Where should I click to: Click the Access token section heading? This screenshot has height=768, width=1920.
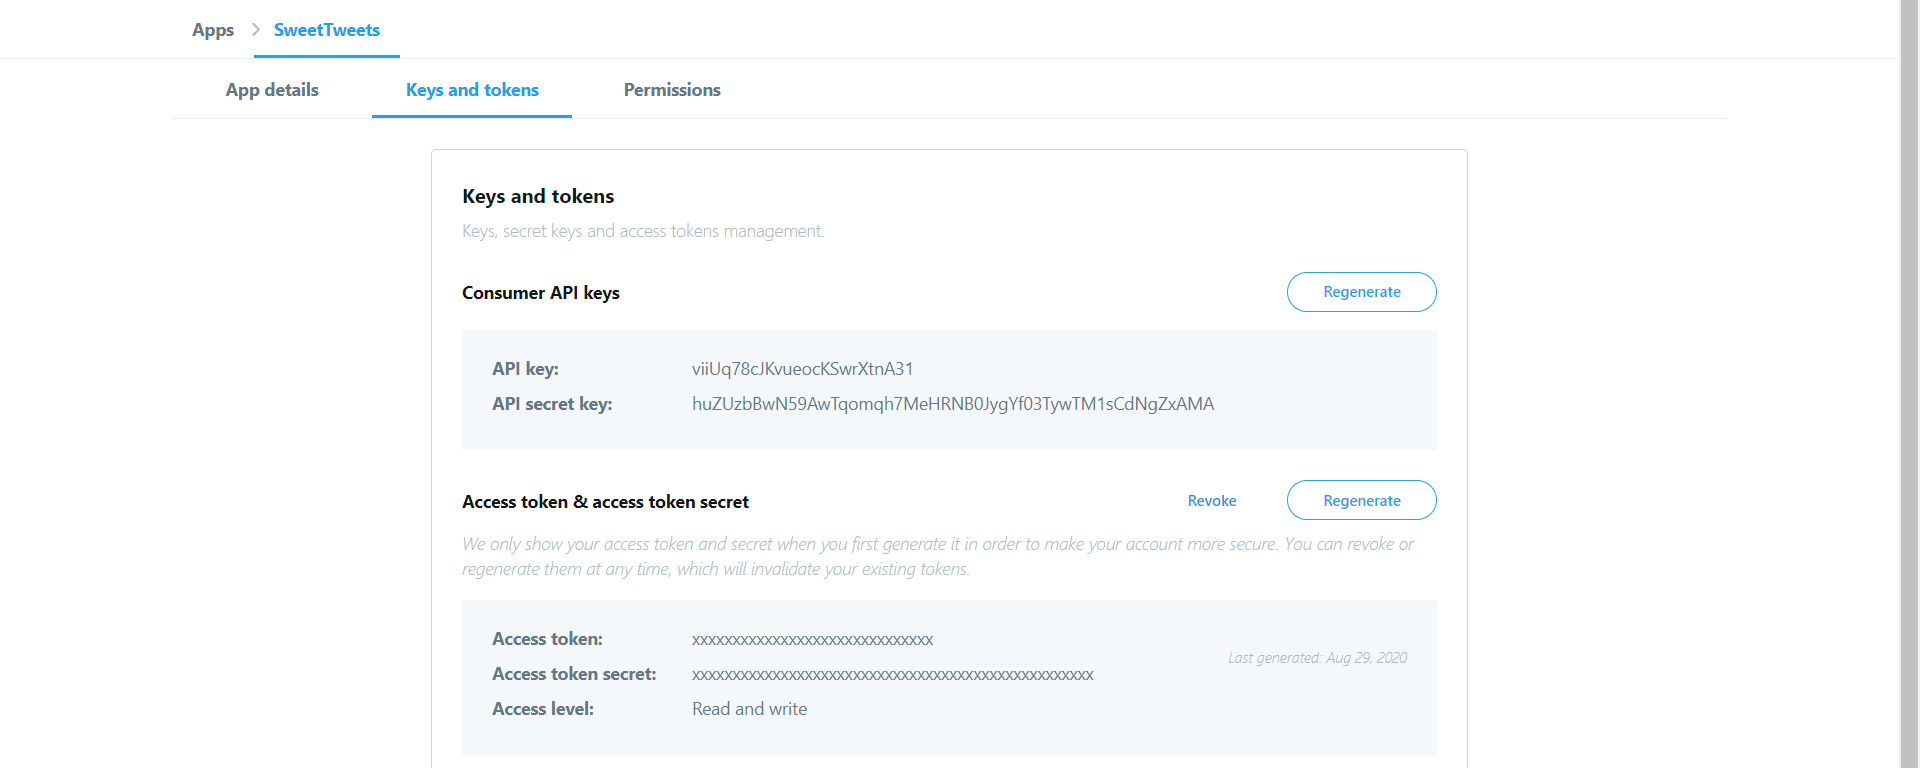pos(605,501)
